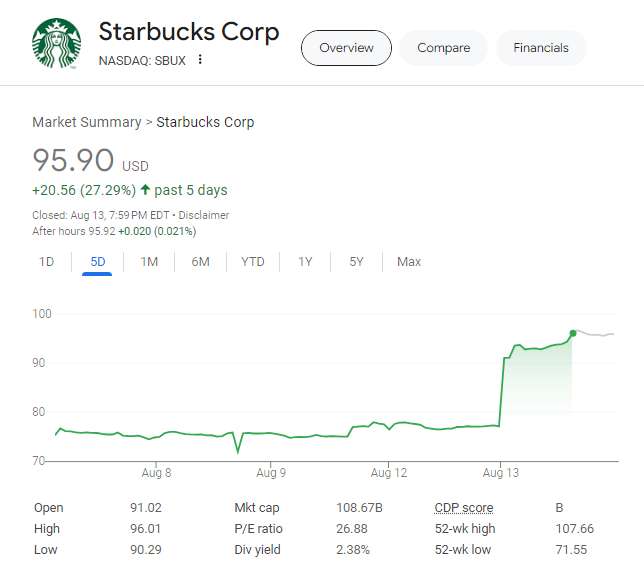Click the Market Summary breadcrumb link
Screen dimensions: 644x573
pyautogui.click(x=86, y=122)
